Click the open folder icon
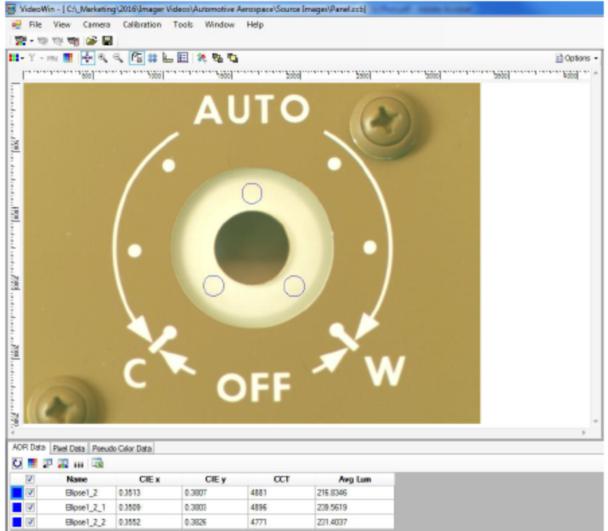 tap(92, 40)
